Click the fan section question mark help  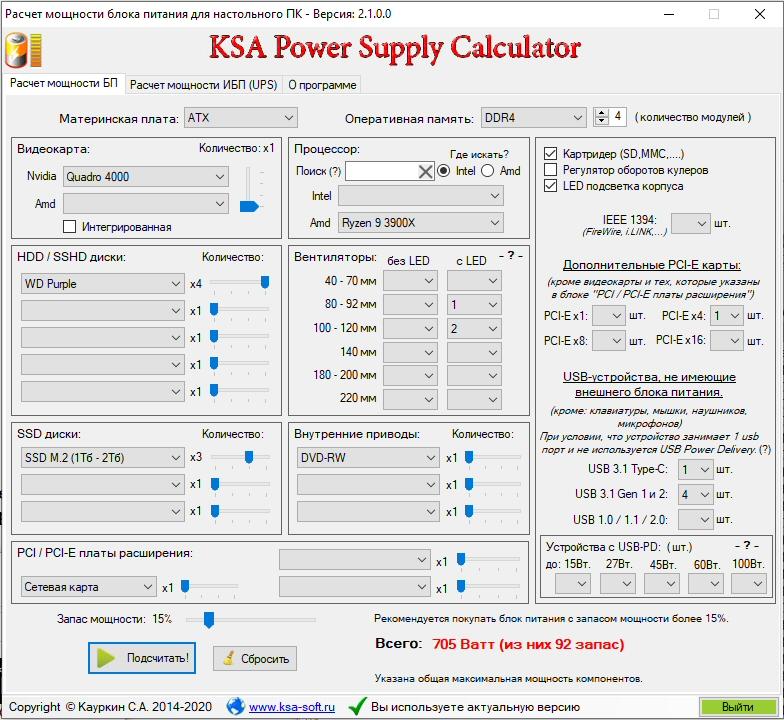coord(510,255)
